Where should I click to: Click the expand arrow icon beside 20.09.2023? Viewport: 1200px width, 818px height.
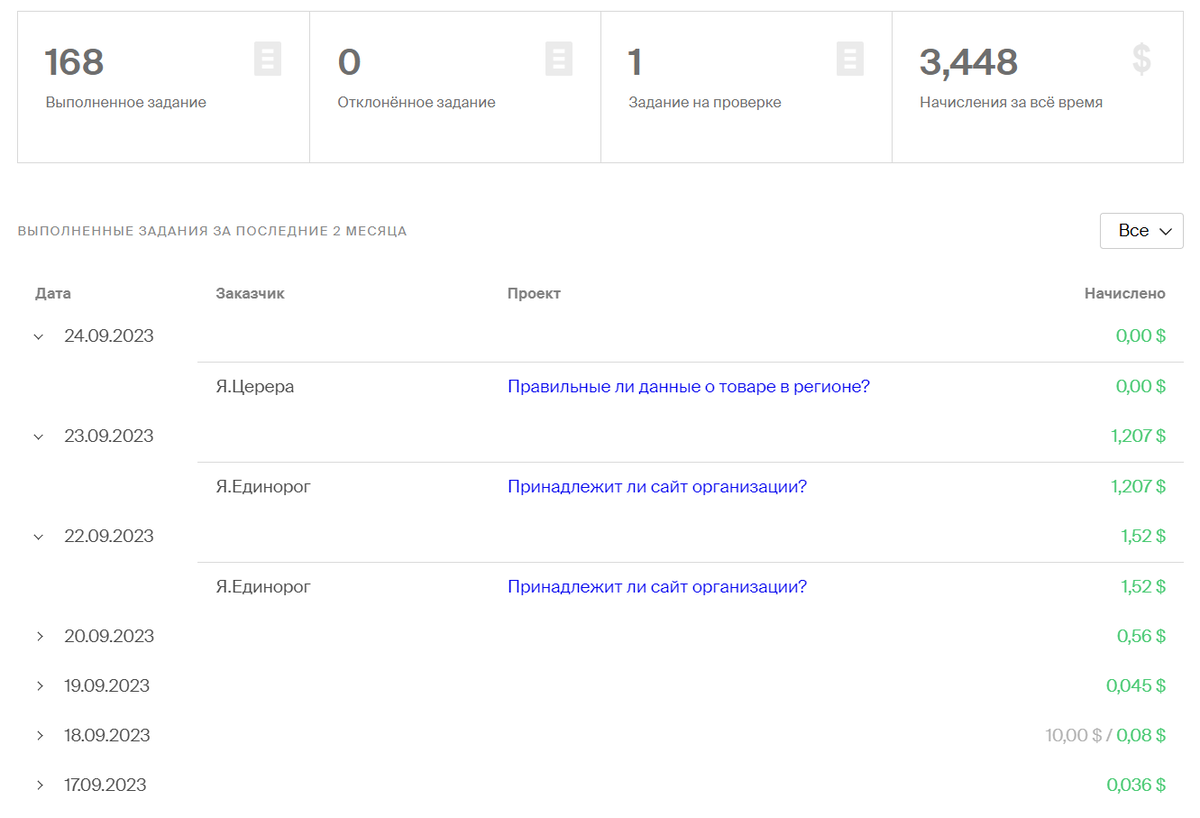coord(39,636)
